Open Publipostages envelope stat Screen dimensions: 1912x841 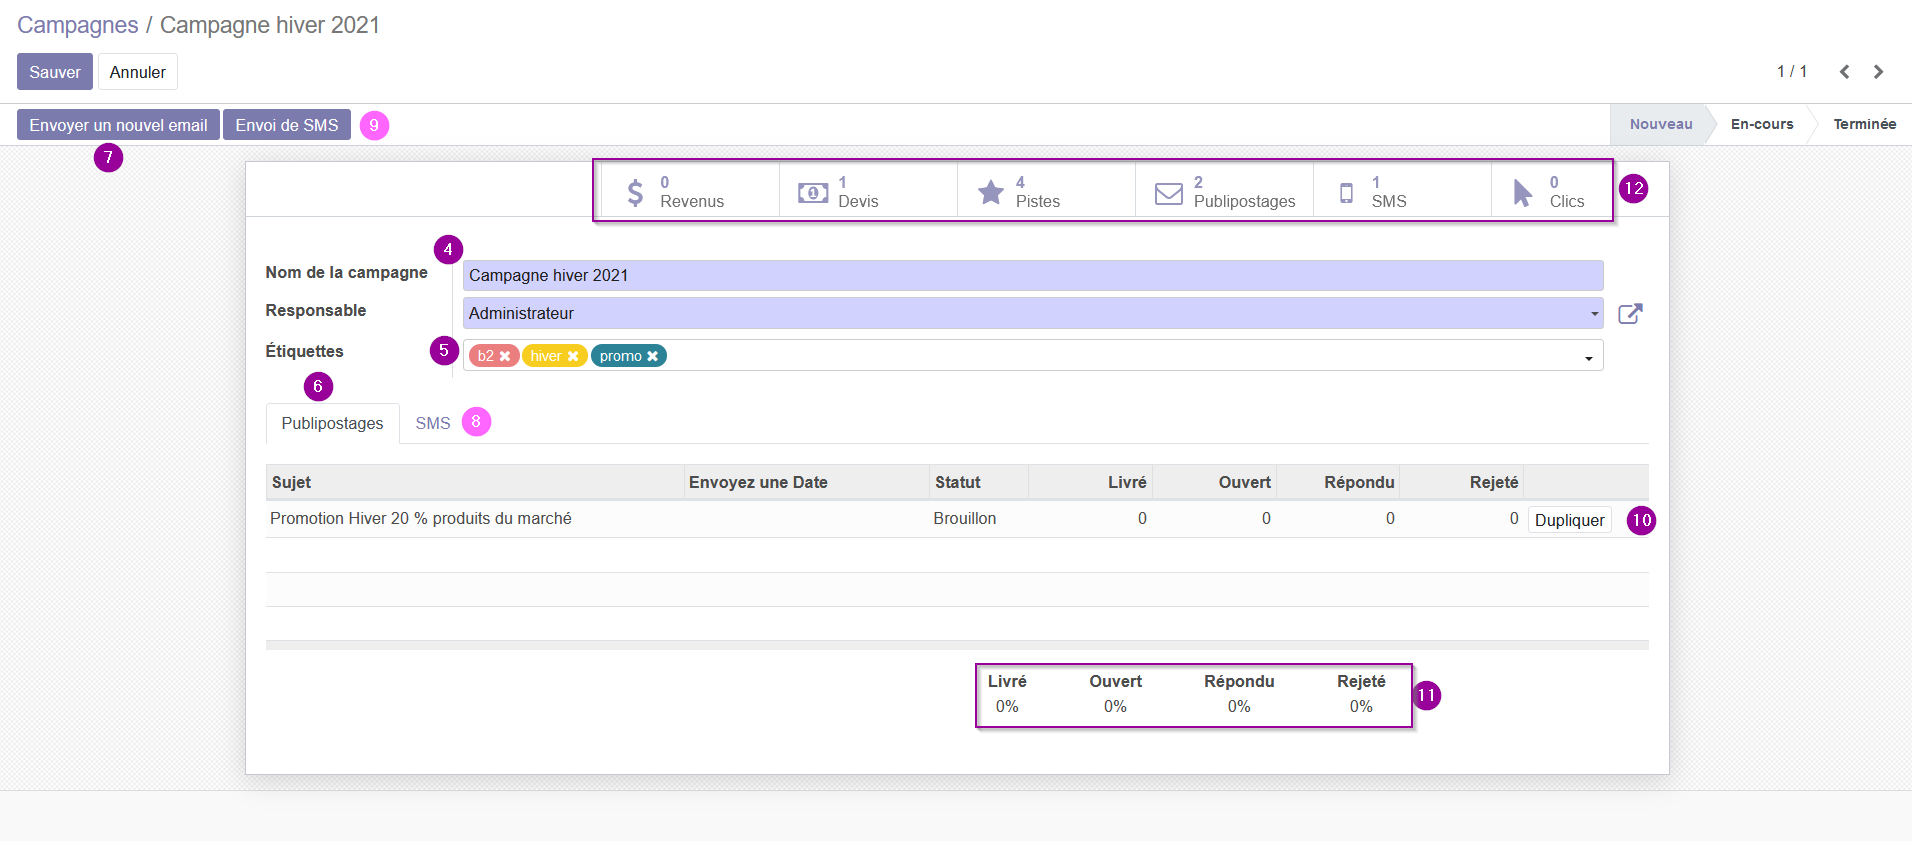[x=1224, y=191]
